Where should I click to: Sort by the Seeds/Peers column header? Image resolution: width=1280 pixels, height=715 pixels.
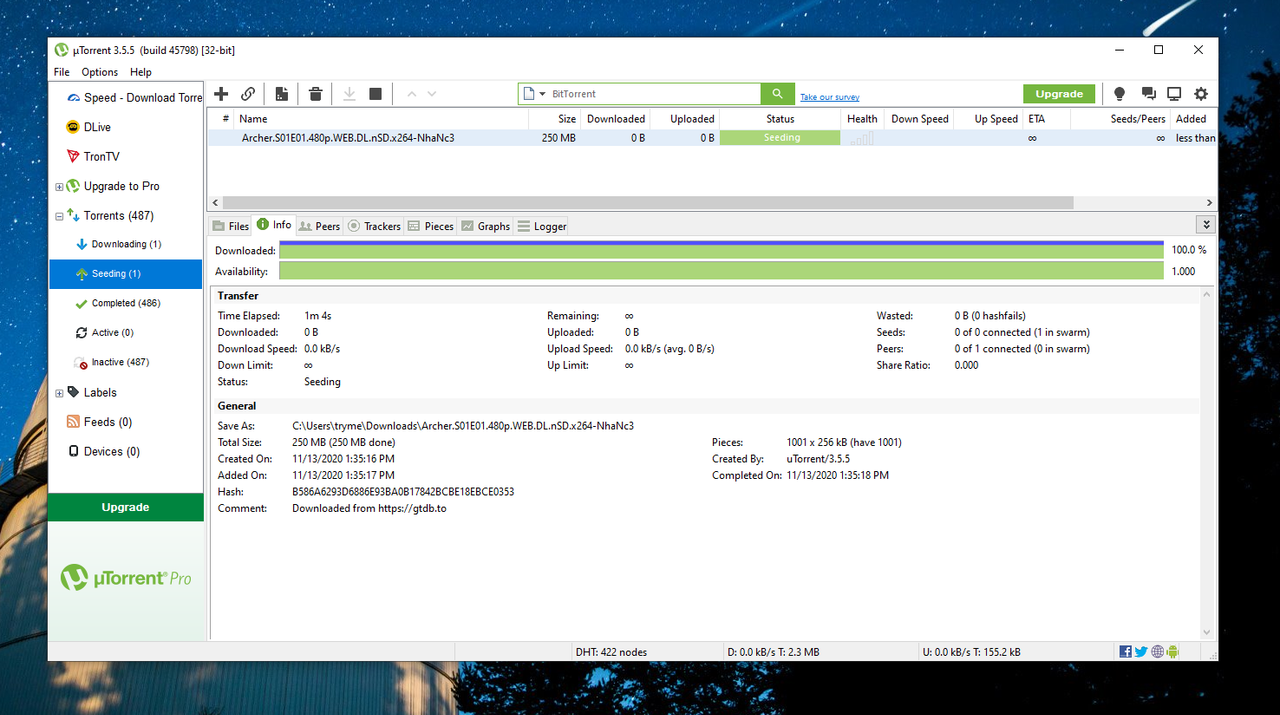[1120, 119]
